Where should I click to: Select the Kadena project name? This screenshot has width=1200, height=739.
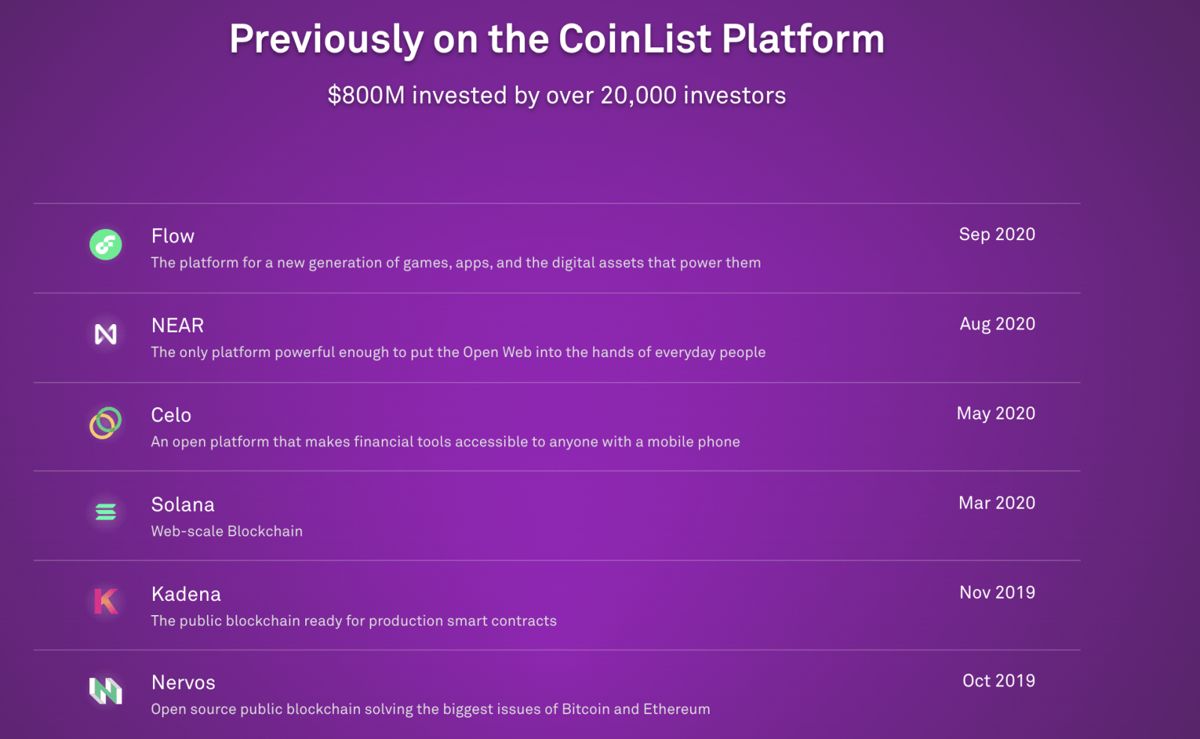(x=186, y=594)
